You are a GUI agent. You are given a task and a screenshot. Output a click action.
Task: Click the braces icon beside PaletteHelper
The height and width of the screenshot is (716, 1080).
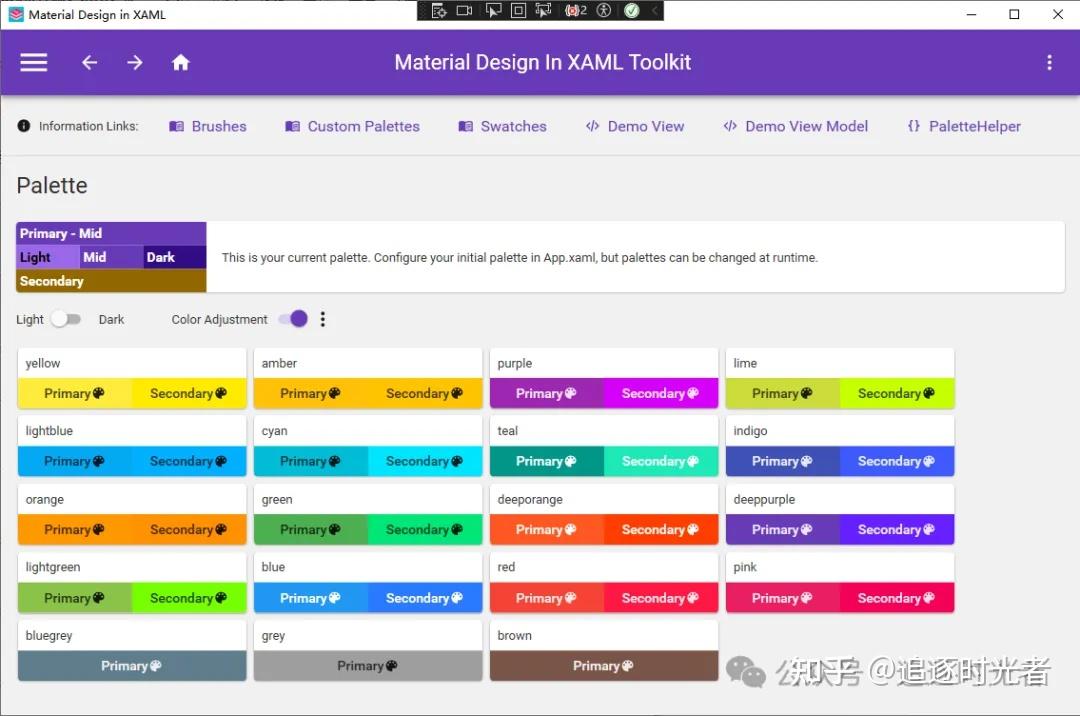pyautogui.click(x=912, y=126)
